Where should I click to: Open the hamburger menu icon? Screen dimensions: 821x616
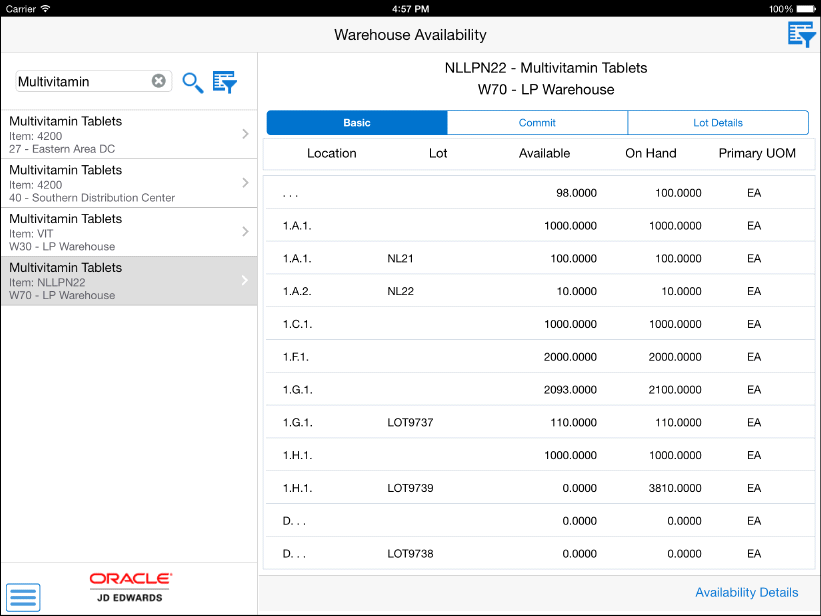(23, 597)
